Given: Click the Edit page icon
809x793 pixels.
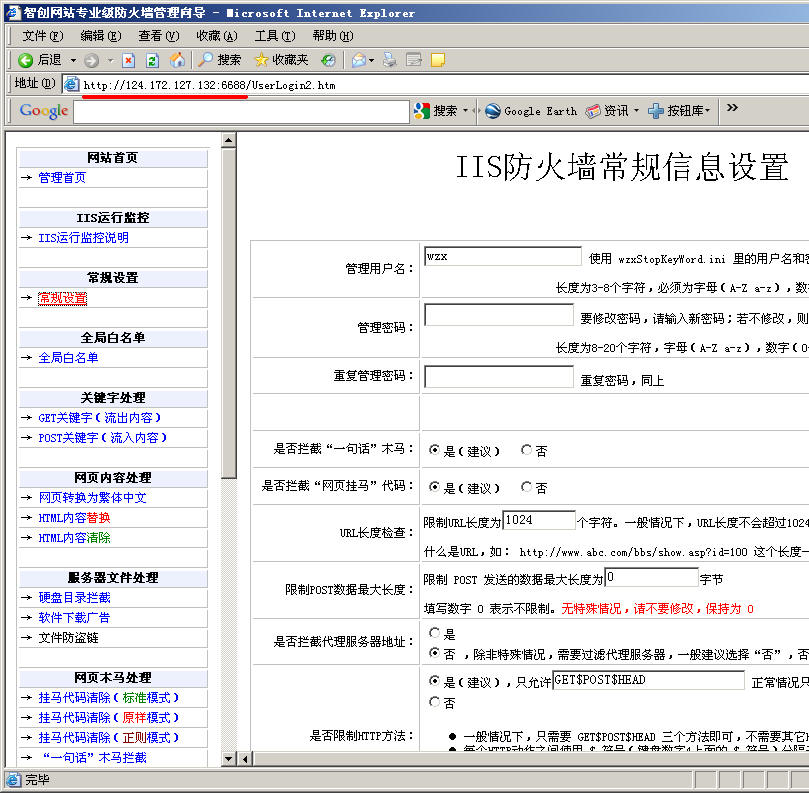Looking at the screenshot, I should (x=414, y=60).
